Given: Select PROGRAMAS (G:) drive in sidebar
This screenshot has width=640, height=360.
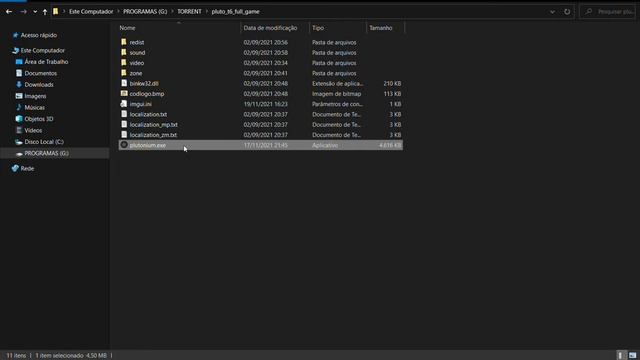Looking at the screenshot, I should pos(47,153).
